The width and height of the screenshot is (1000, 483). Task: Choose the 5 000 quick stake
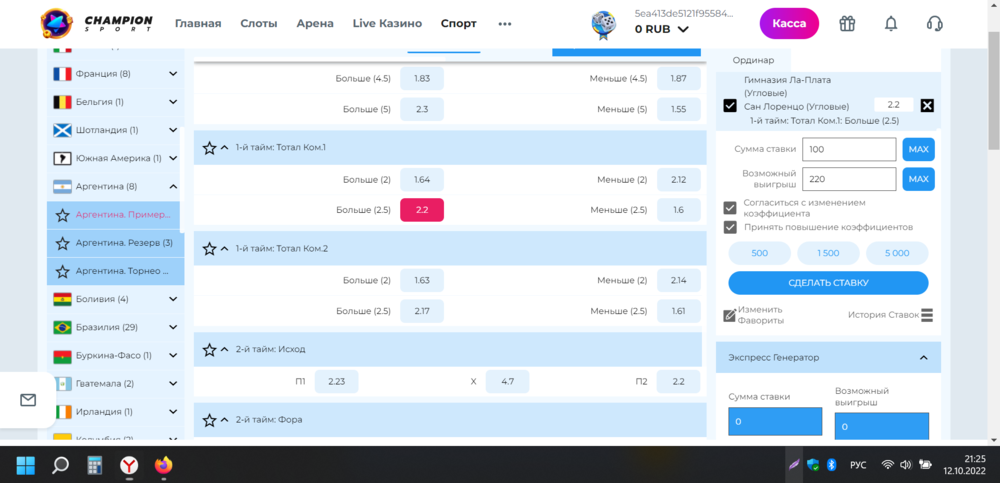tap(897, 253)
